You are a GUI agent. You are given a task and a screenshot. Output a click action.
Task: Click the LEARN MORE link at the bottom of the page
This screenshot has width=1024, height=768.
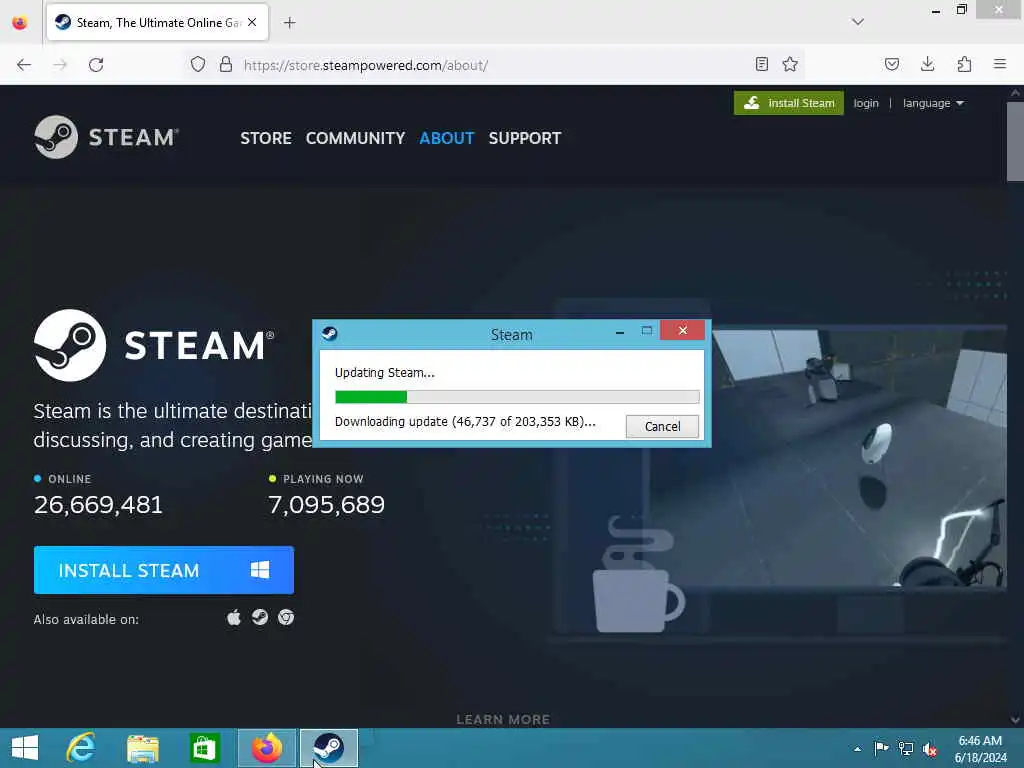503,720
